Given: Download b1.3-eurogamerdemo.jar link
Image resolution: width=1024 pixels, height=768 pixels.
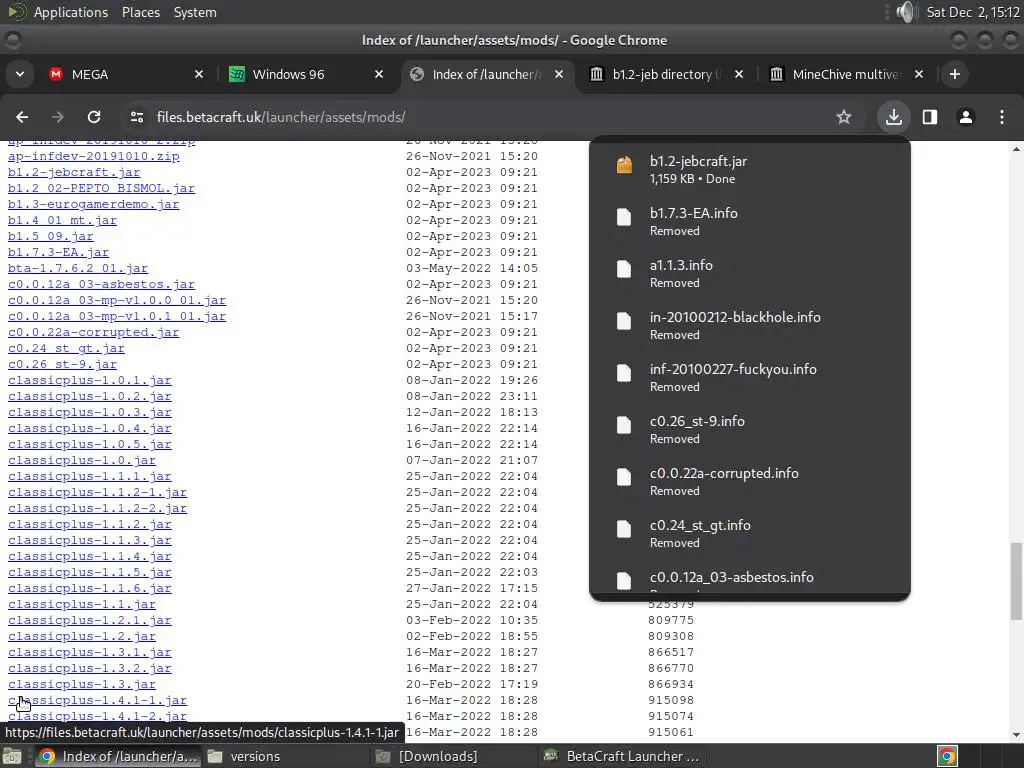Looking at the screenshot, I should [x=93, y=204].
